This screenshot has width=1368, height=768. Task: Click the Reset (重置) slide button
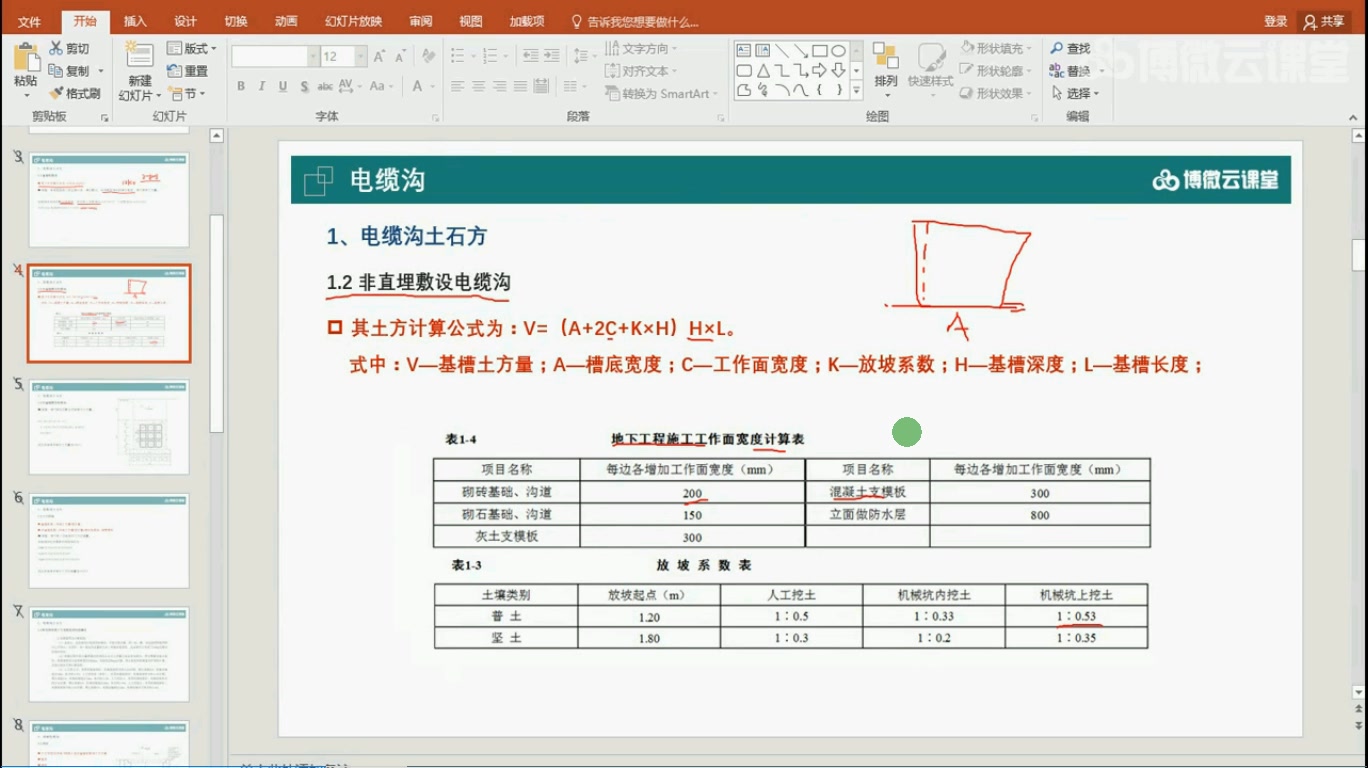(x=188, y=71)
